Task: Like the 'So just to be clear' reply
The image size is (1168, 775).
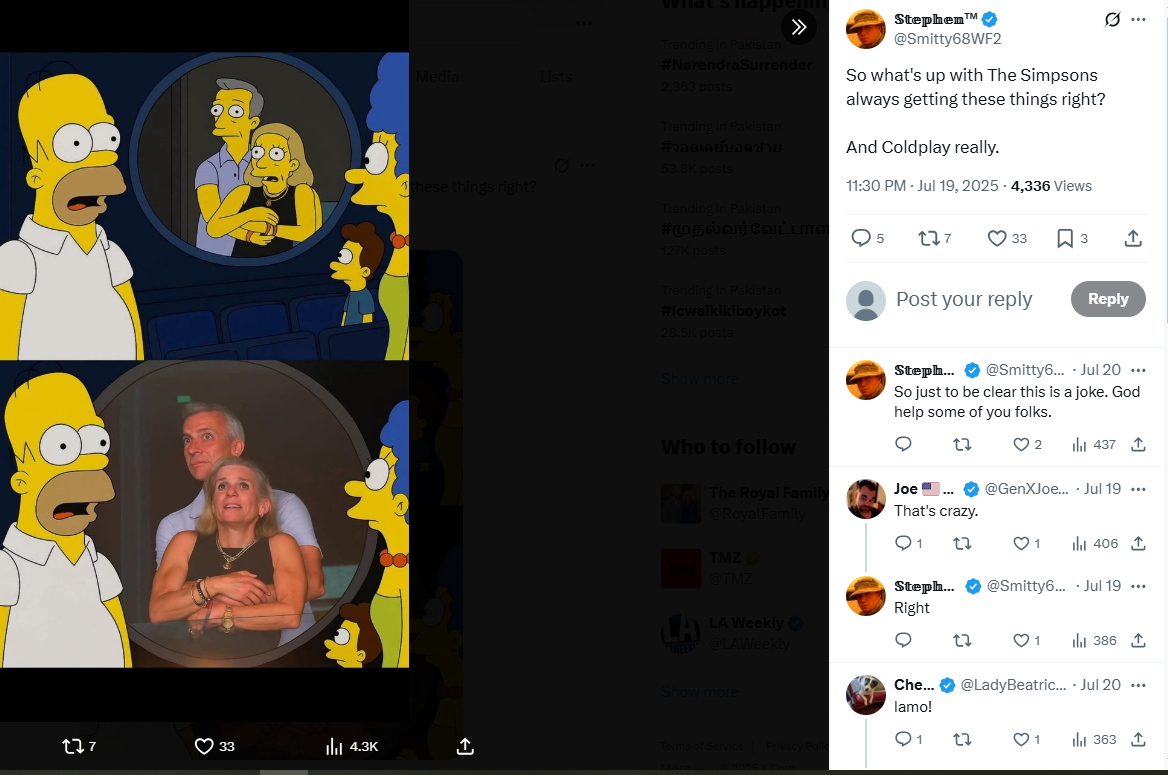Action: (x=1021, y=444)
